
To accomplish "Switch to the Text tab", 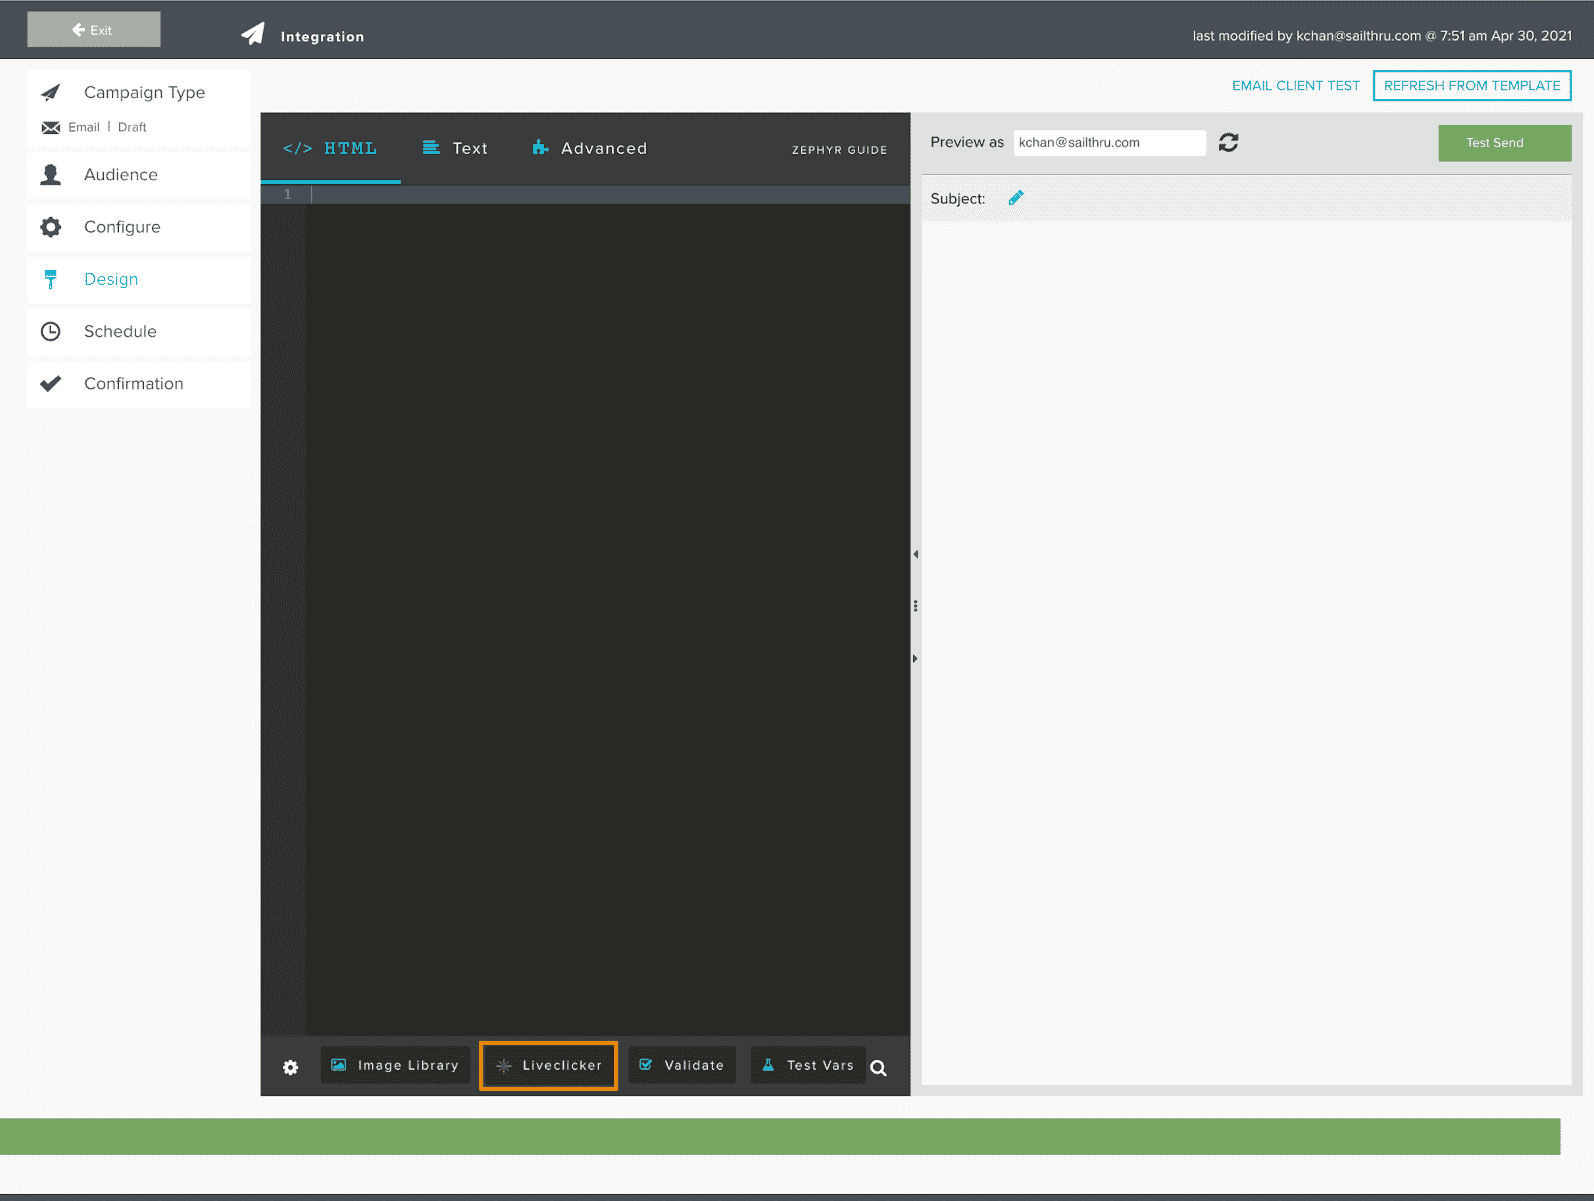I will pos(456,148).
